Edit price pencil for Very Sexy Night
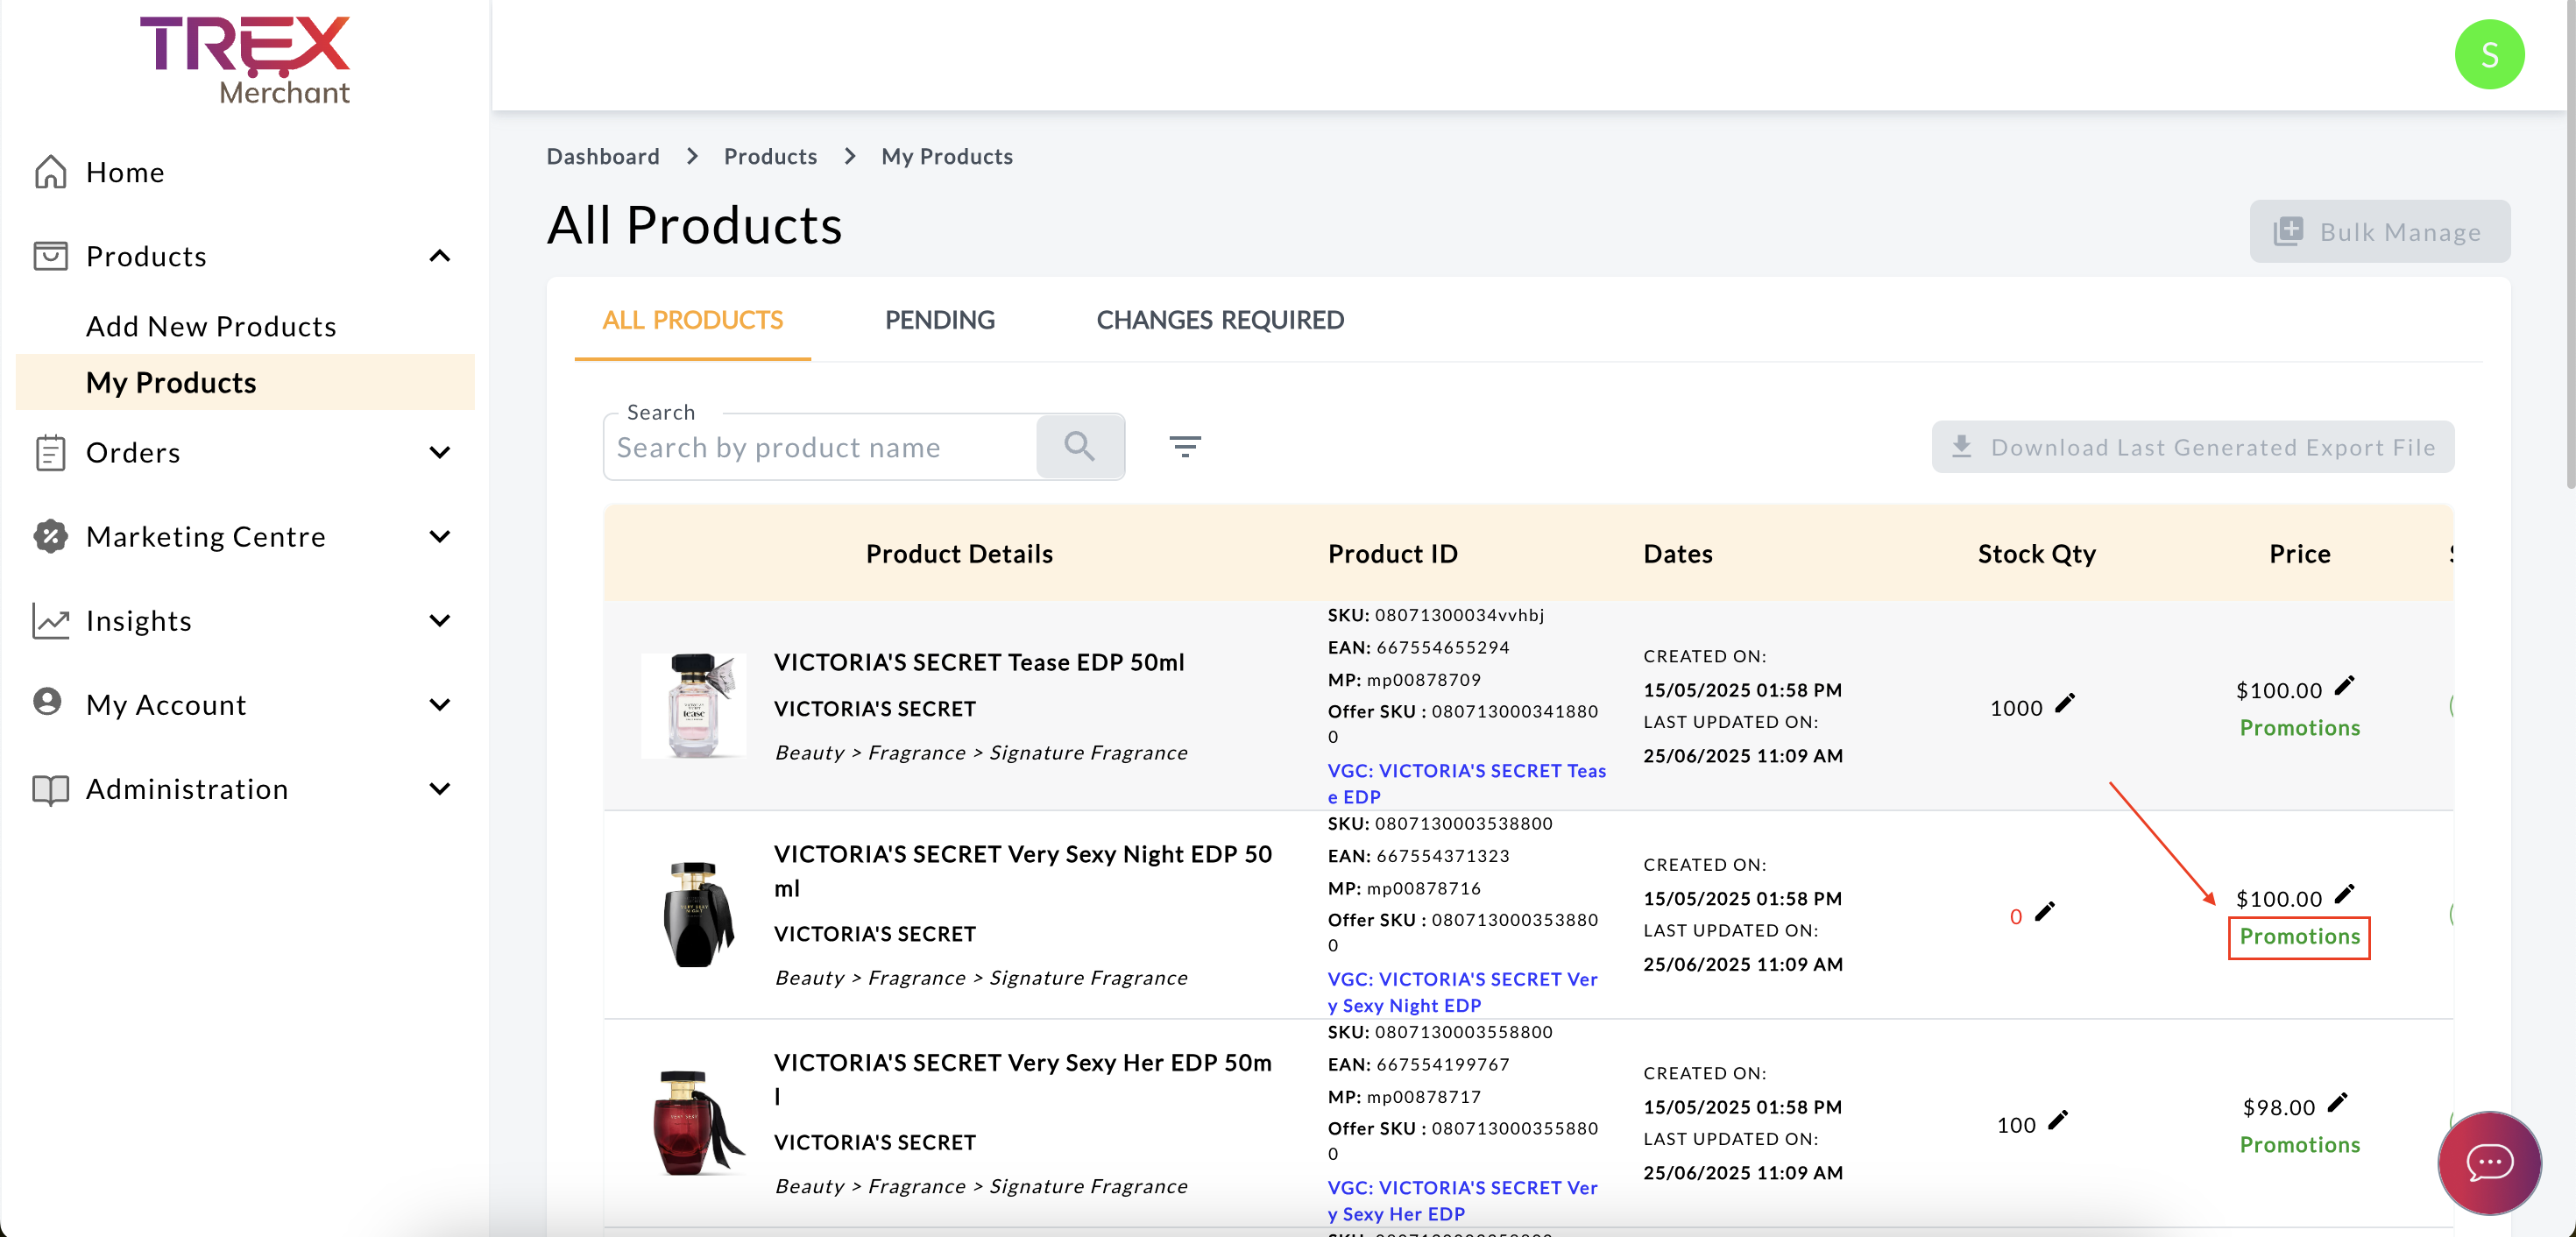This screenshot has height=1237, width=2576. [2344, 894]
